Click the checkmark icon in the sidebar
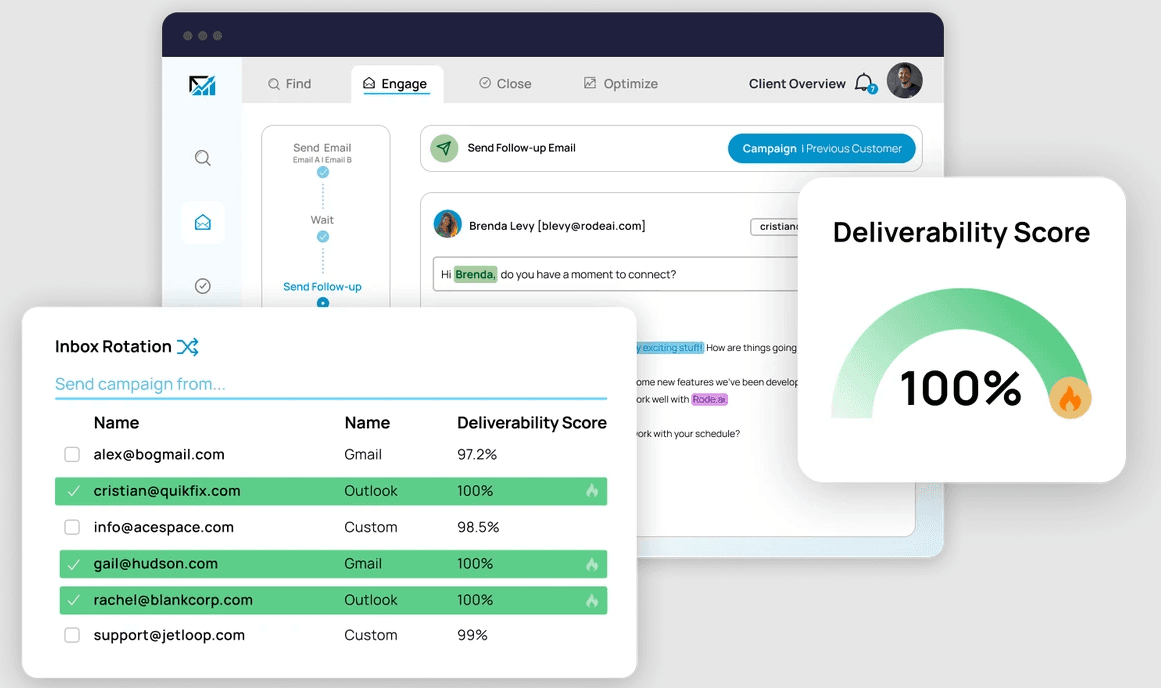This screenshot has width=1161, height=688. point(203,285)
